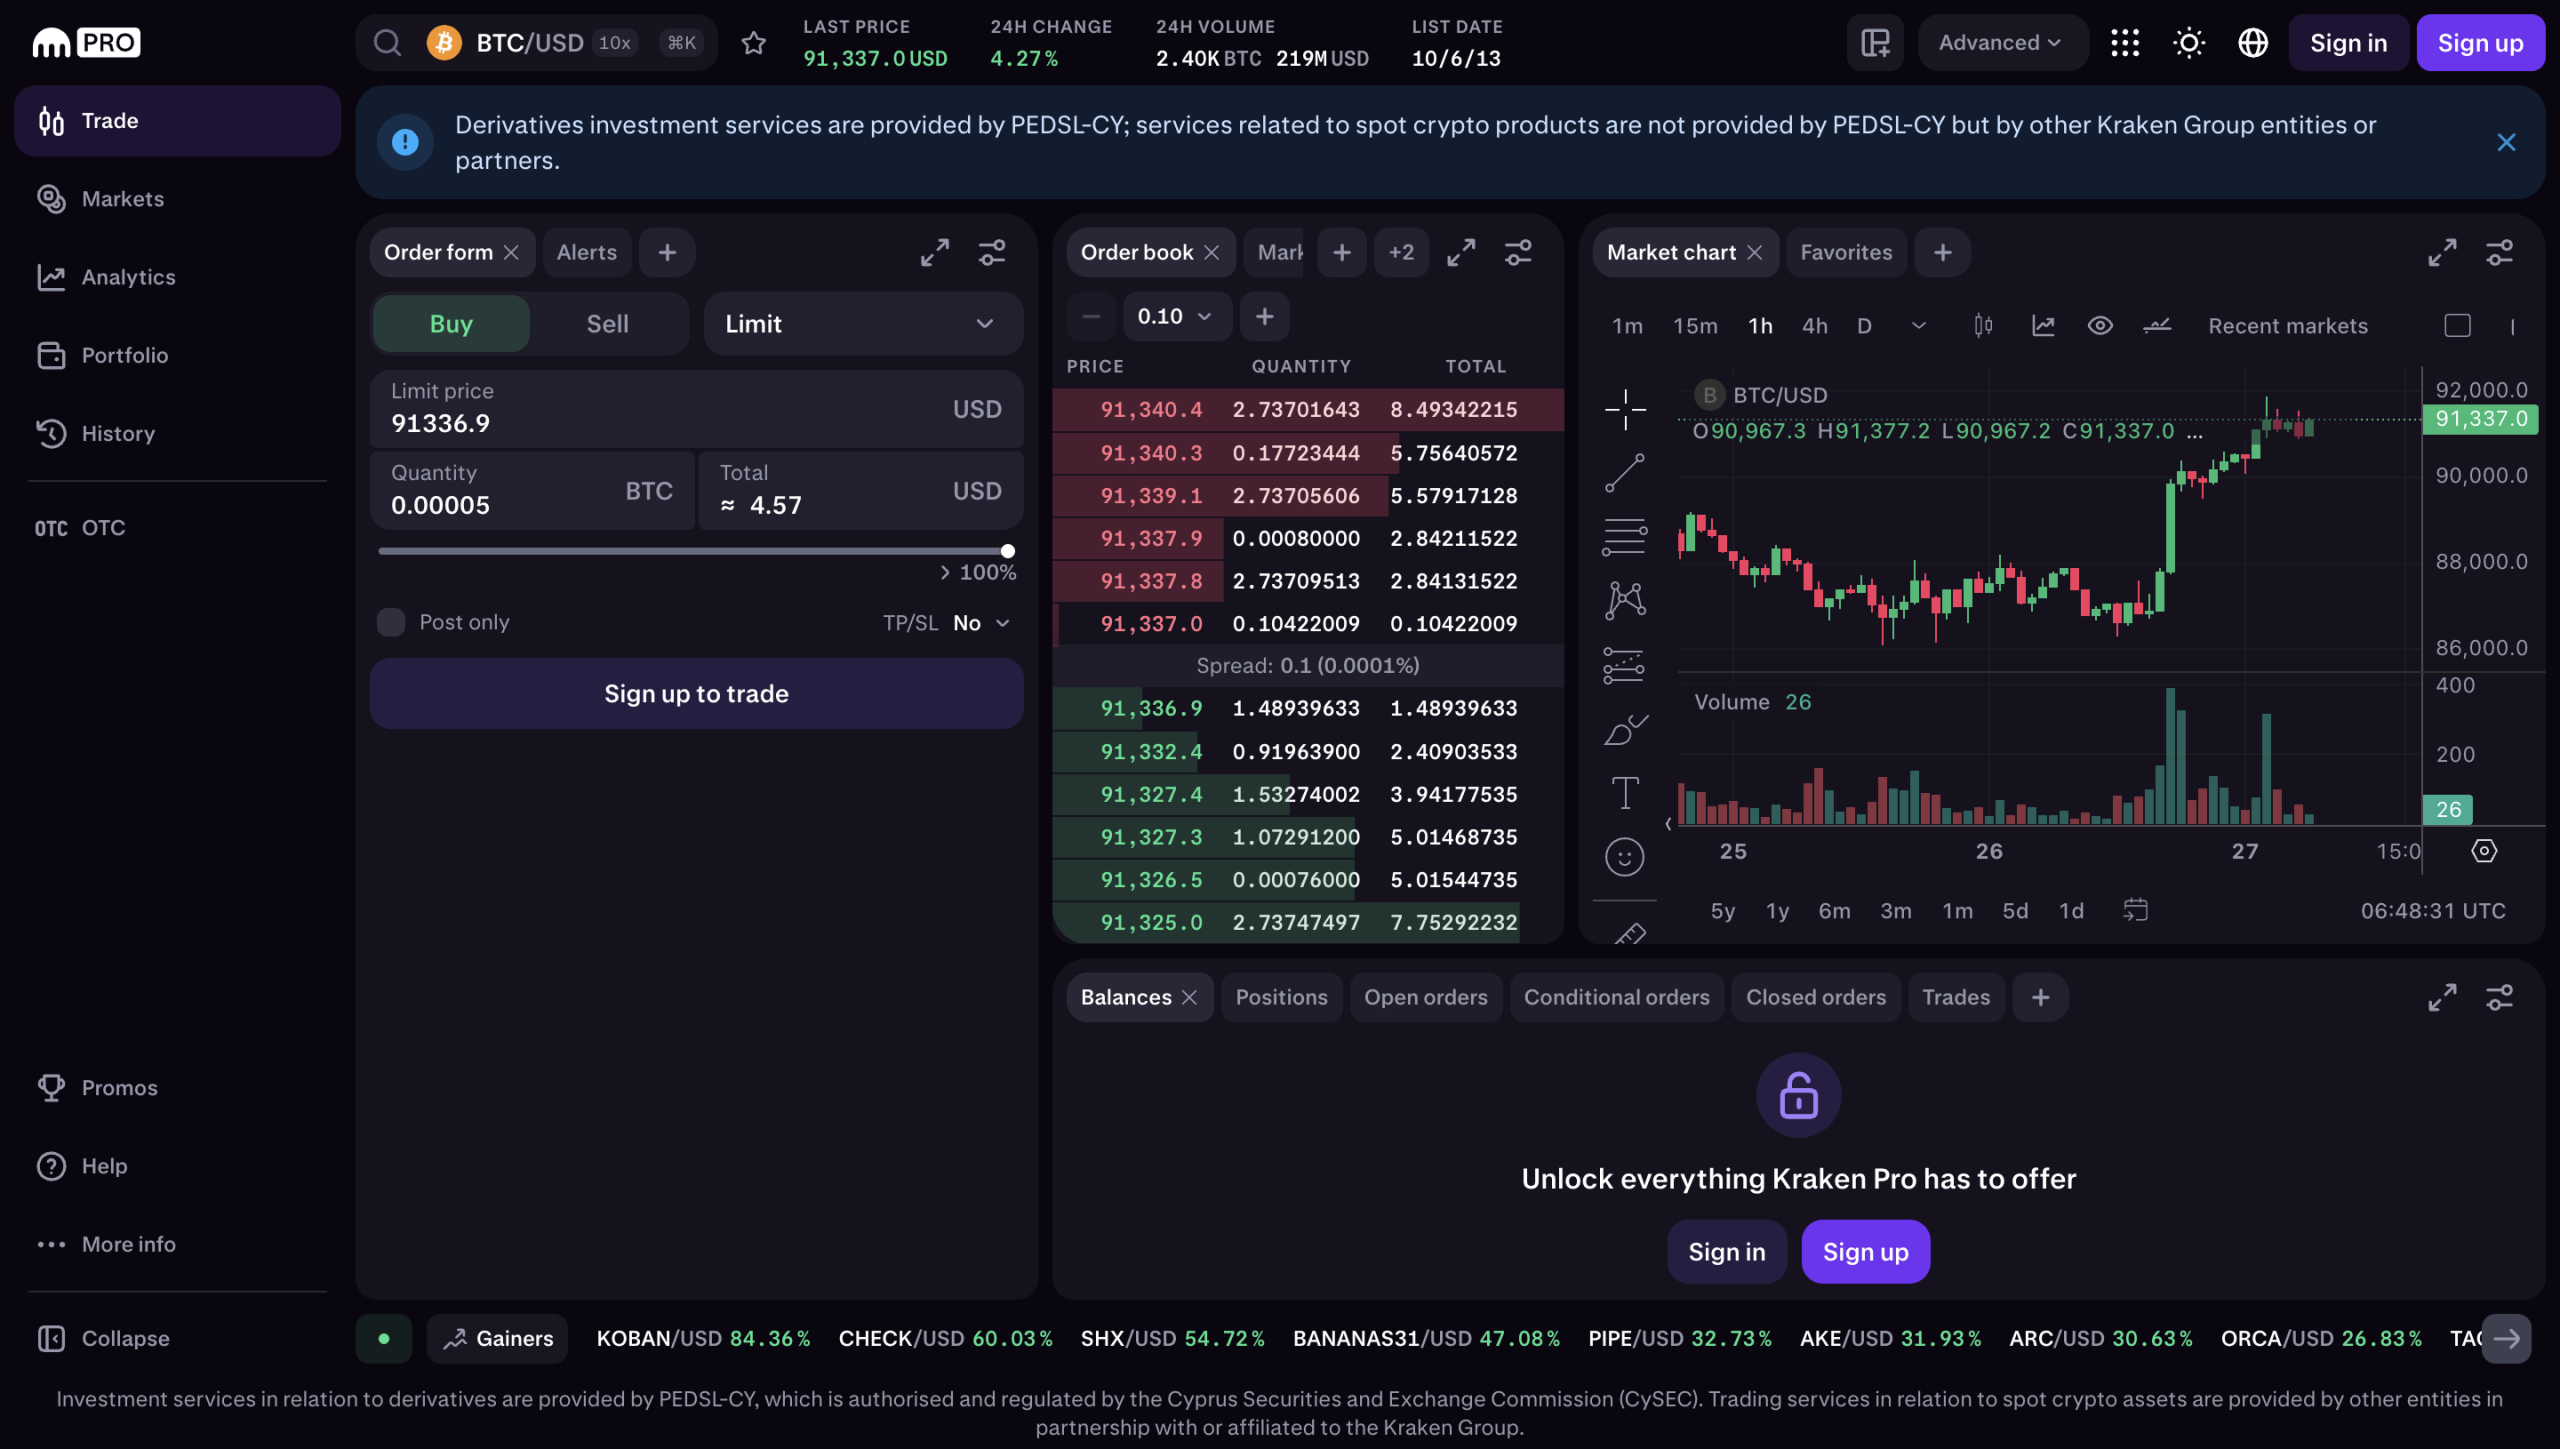
Task: Select the Sell side toggle
Action: 607,323
